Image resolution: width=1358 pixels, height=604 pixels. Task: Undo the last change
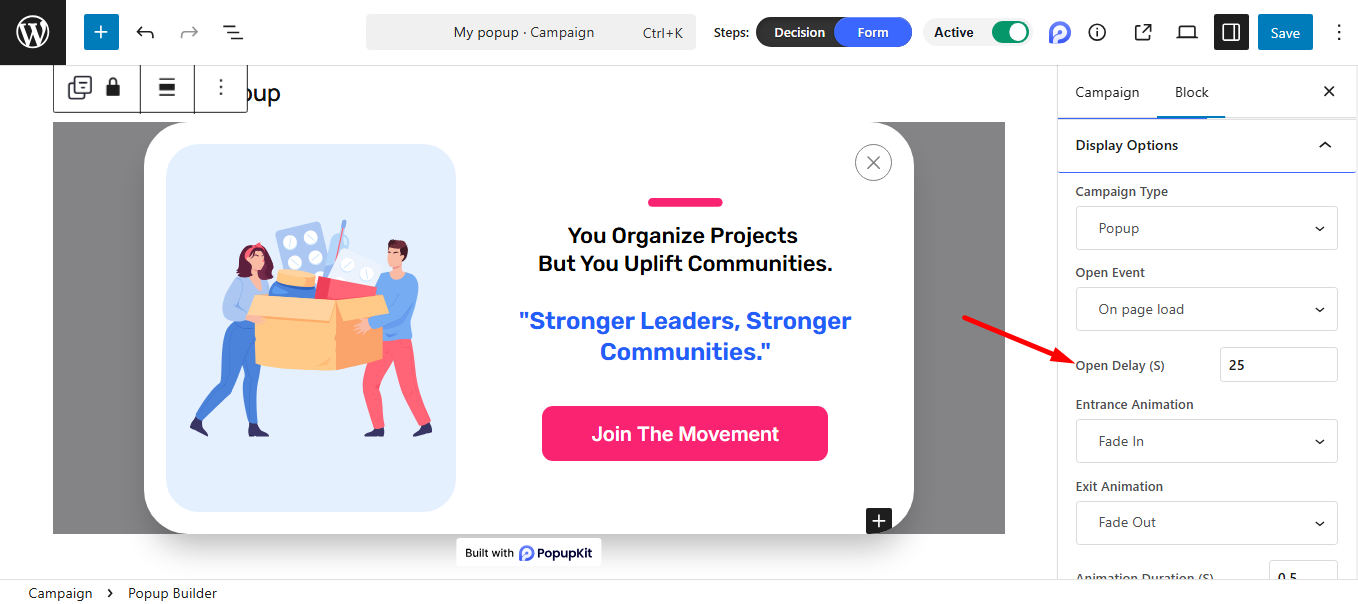click(146, 32)
